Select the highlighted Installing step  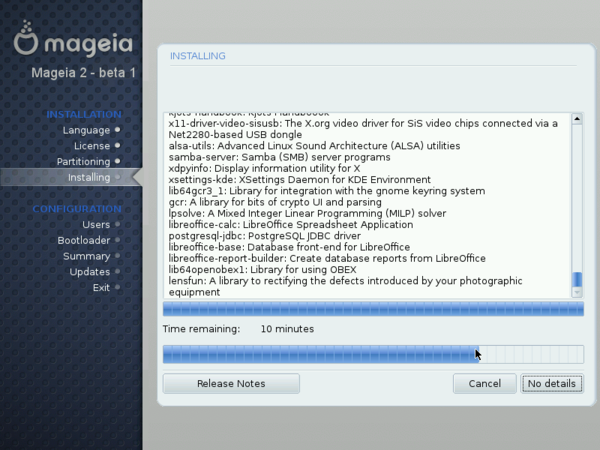pos(89,177)
